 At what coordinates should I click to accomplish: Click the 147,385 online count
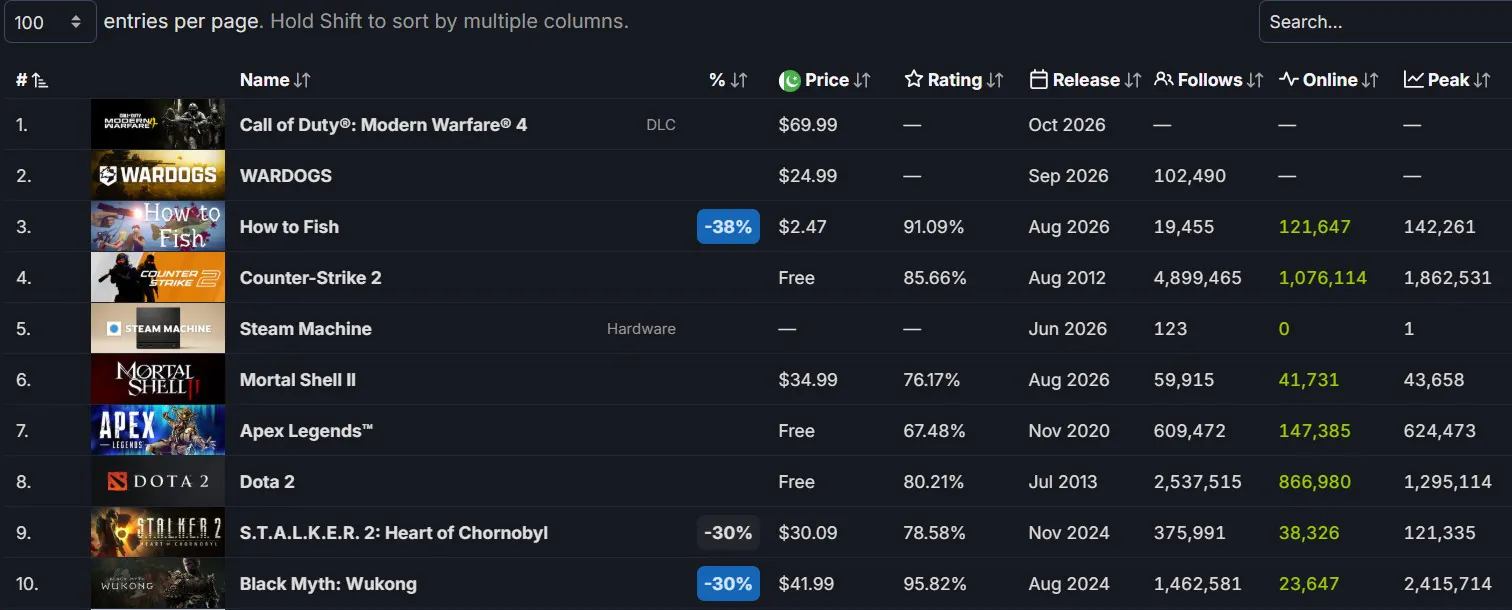(1315, 430)
